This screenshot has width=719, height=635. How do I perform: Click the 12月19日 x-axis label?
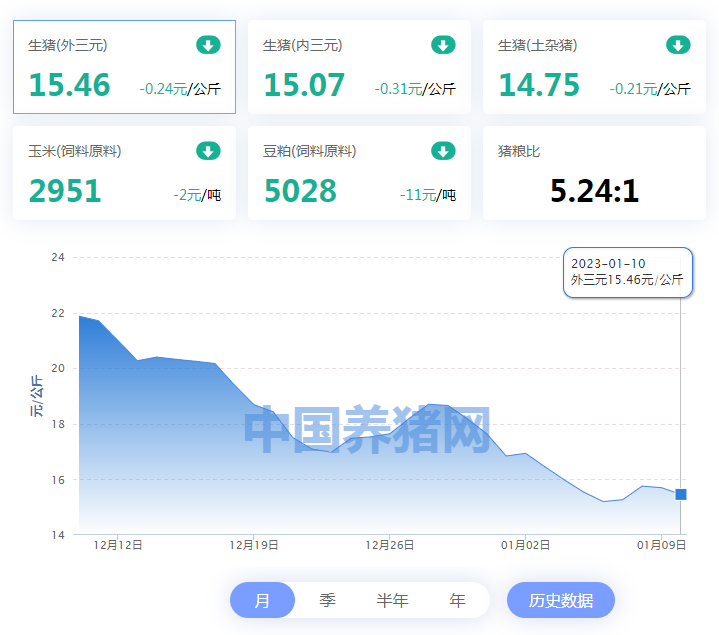click(x=254, y=545)
